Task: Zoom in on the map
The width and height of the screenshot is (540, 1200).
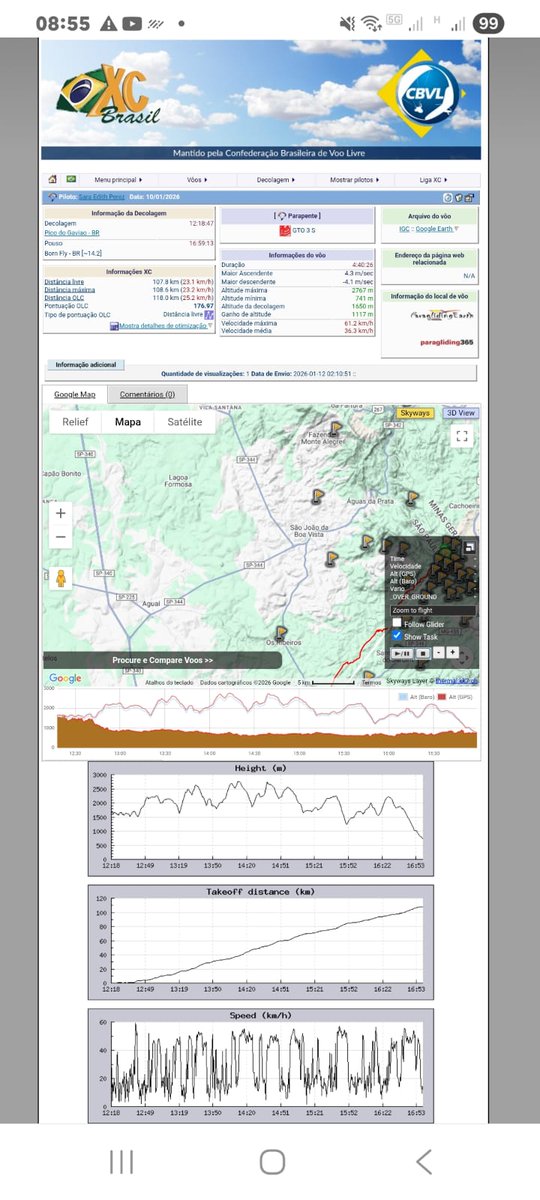Action: [61, 513]
